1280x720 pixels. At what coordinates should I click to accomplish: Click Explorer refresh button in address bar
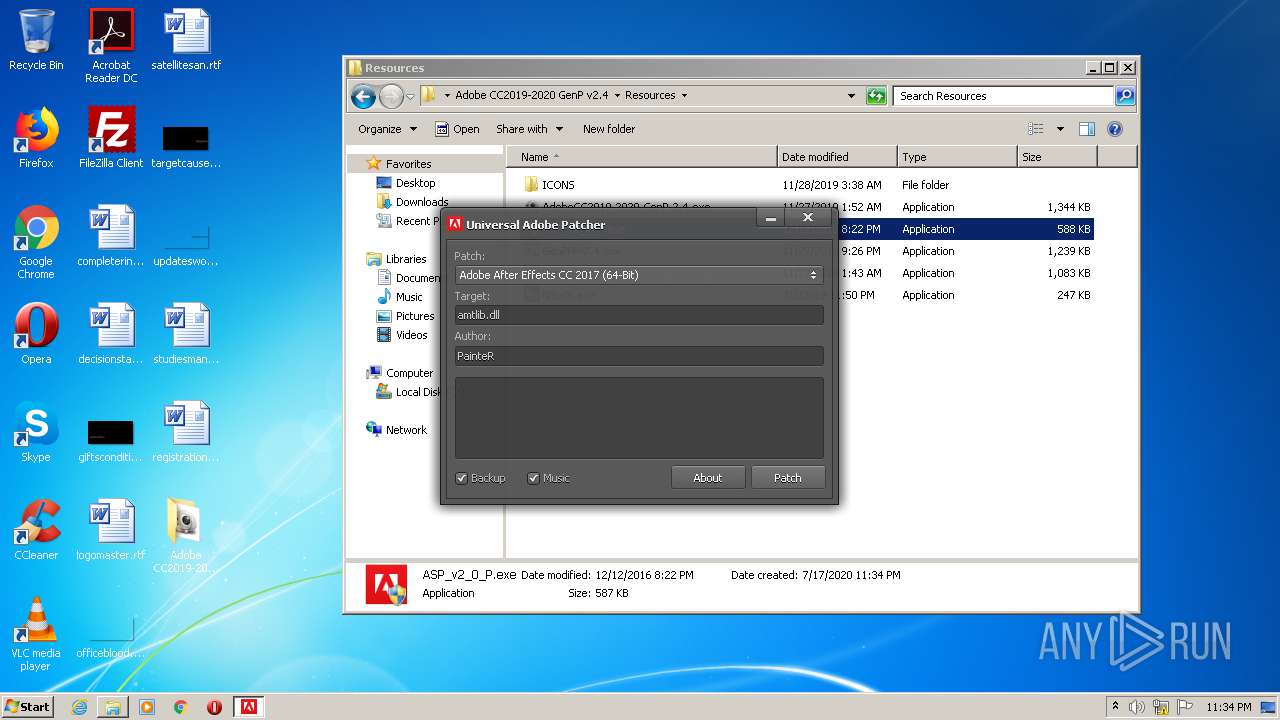pos(876,96)
